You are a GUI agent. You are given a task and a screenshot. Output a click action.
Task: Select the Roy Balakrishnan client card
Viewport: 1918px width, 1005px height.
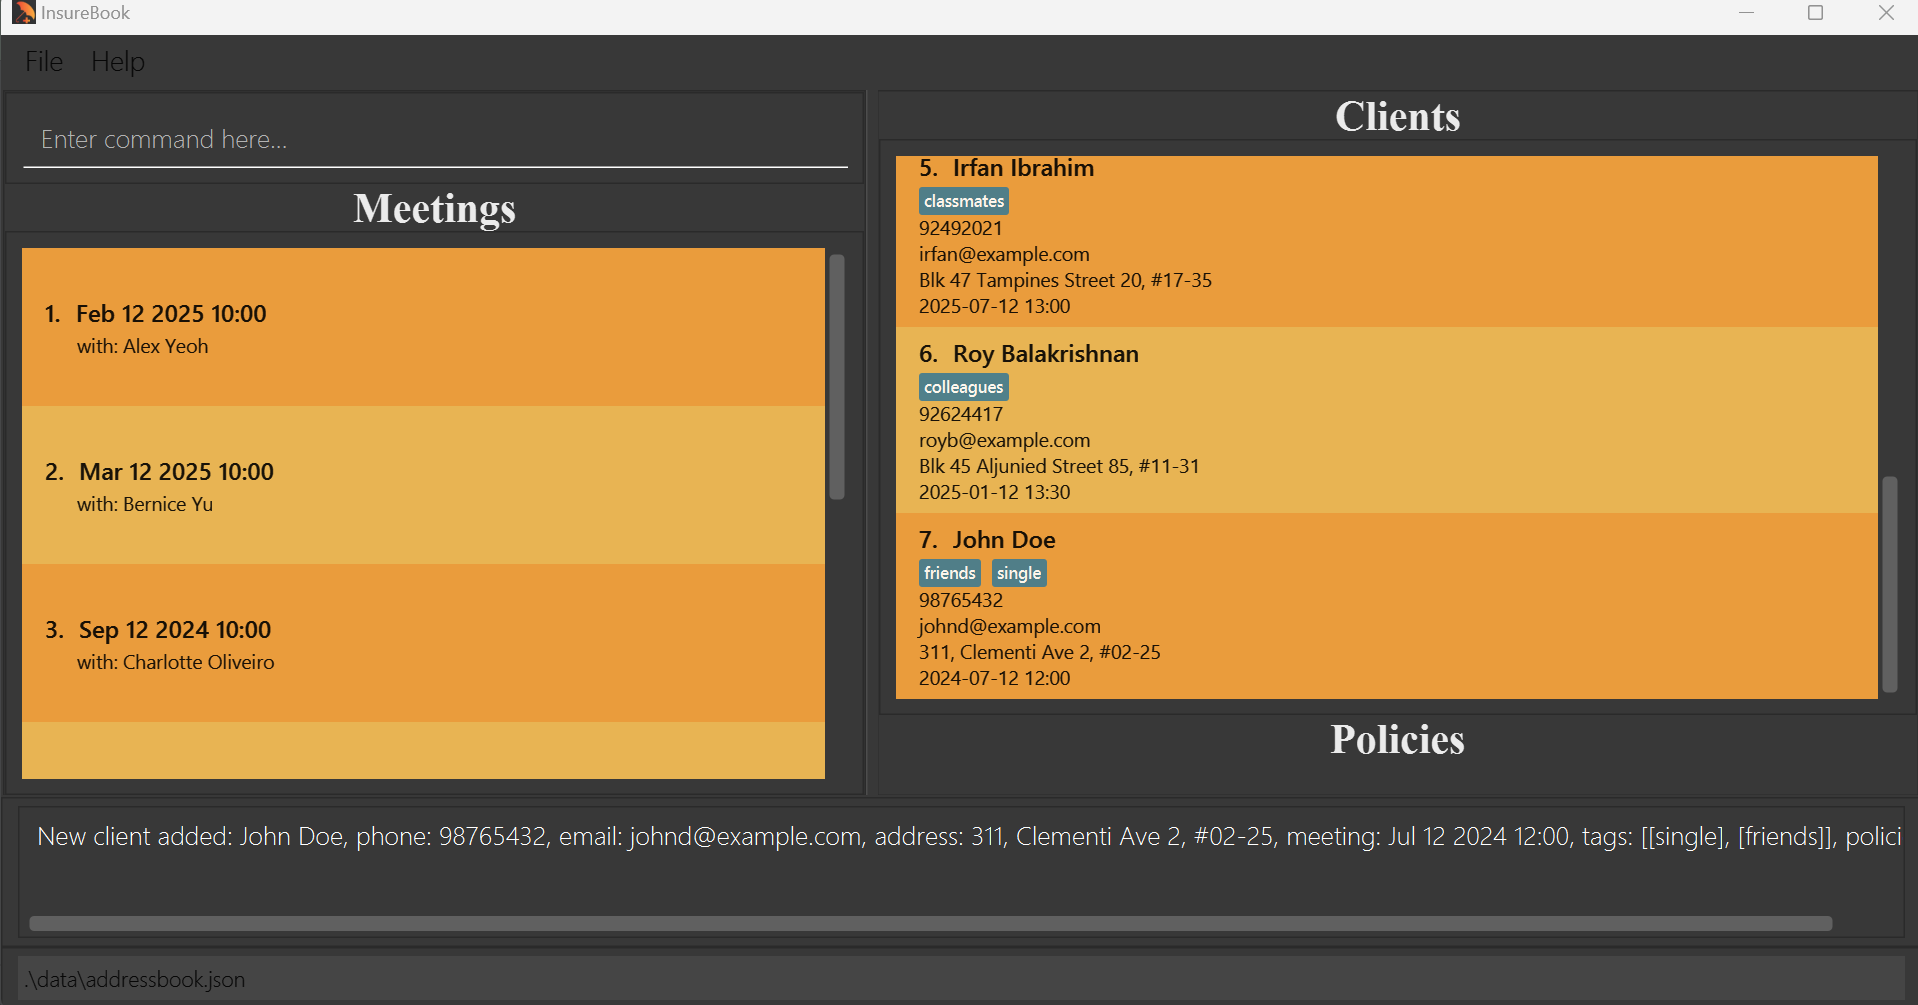pos(1386,421)
